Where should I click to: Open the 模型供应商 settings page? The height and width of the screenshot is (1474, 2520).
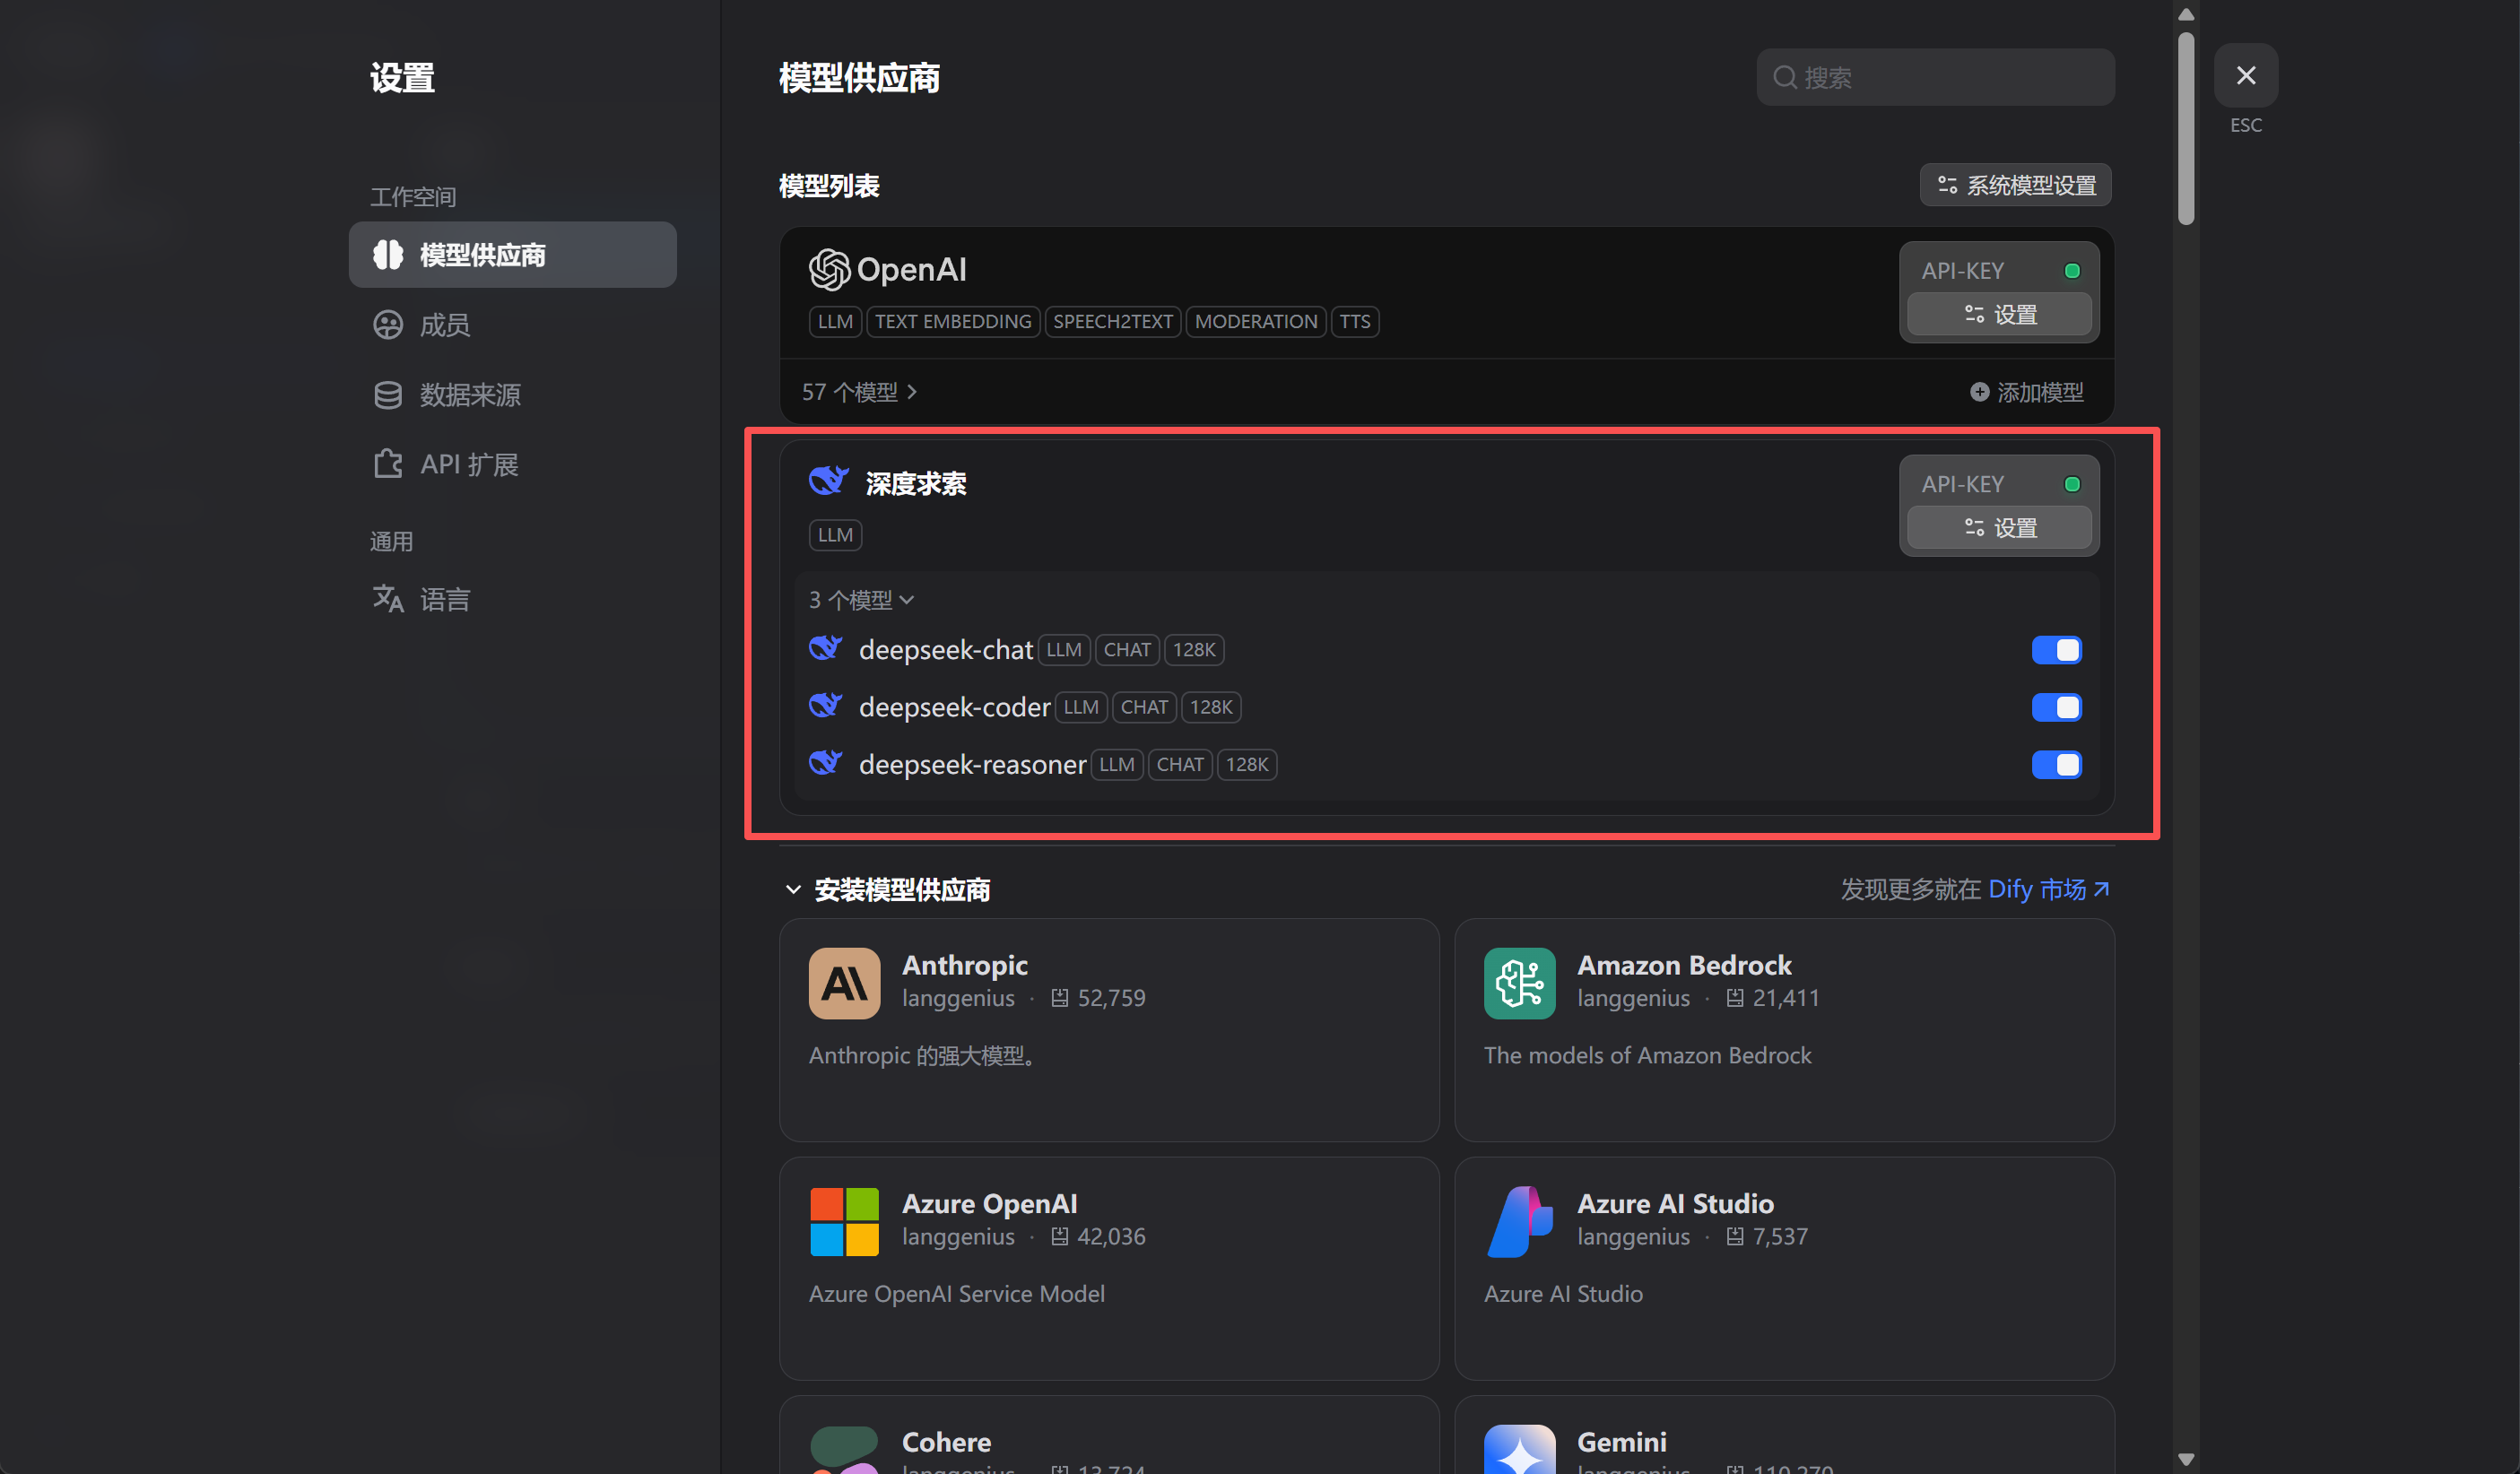512,254
